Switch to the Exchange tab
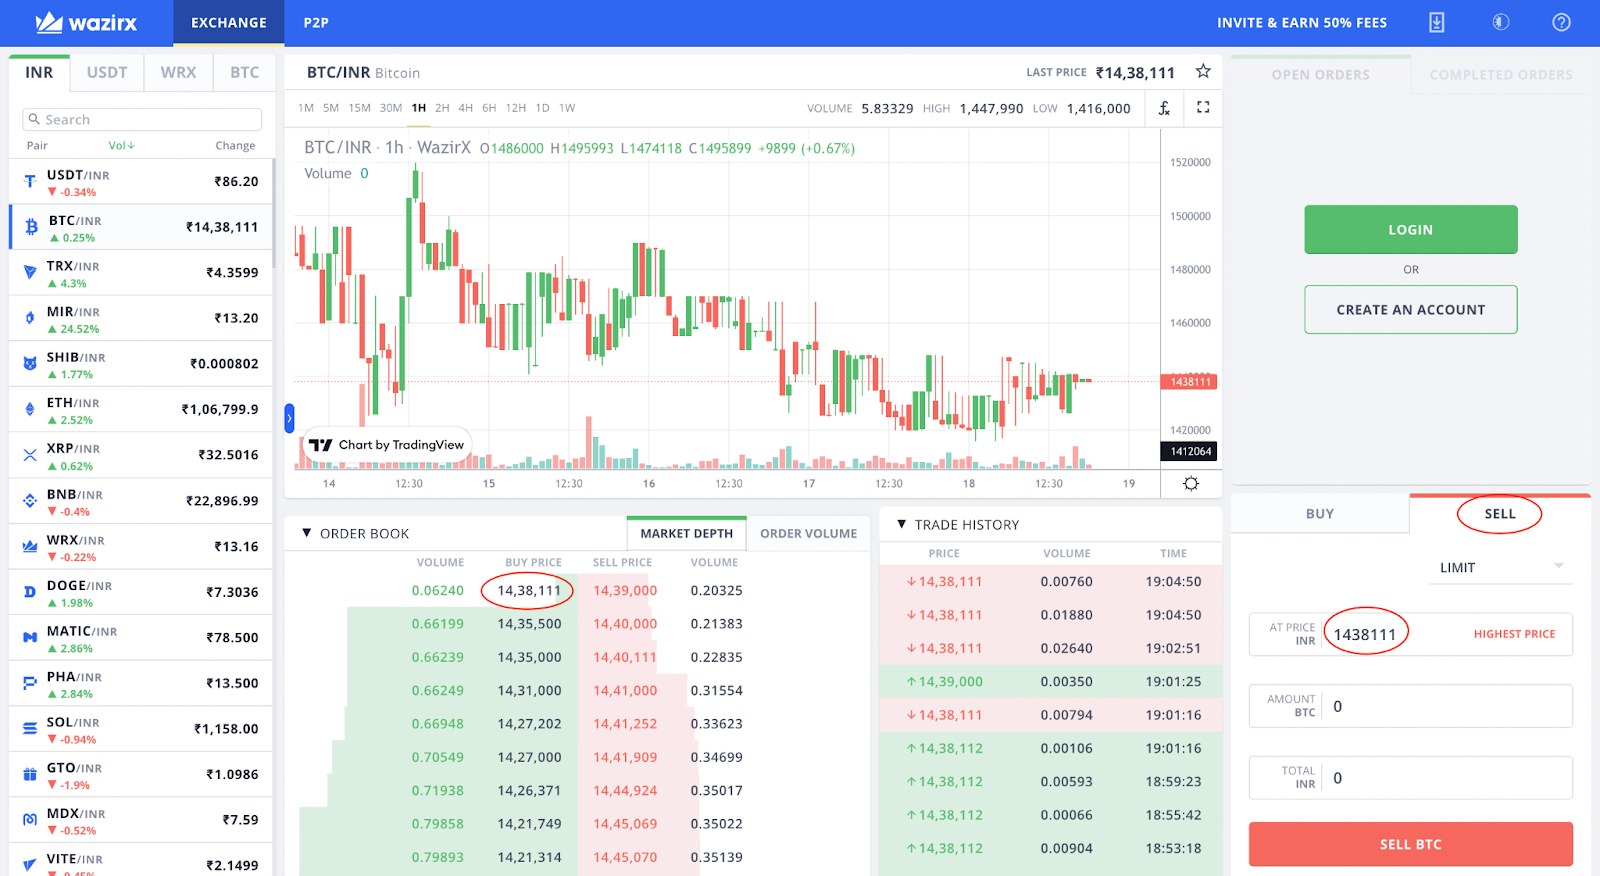This screenshot has height=876, width=1600. pyautogui.click(x=229, y=23)
